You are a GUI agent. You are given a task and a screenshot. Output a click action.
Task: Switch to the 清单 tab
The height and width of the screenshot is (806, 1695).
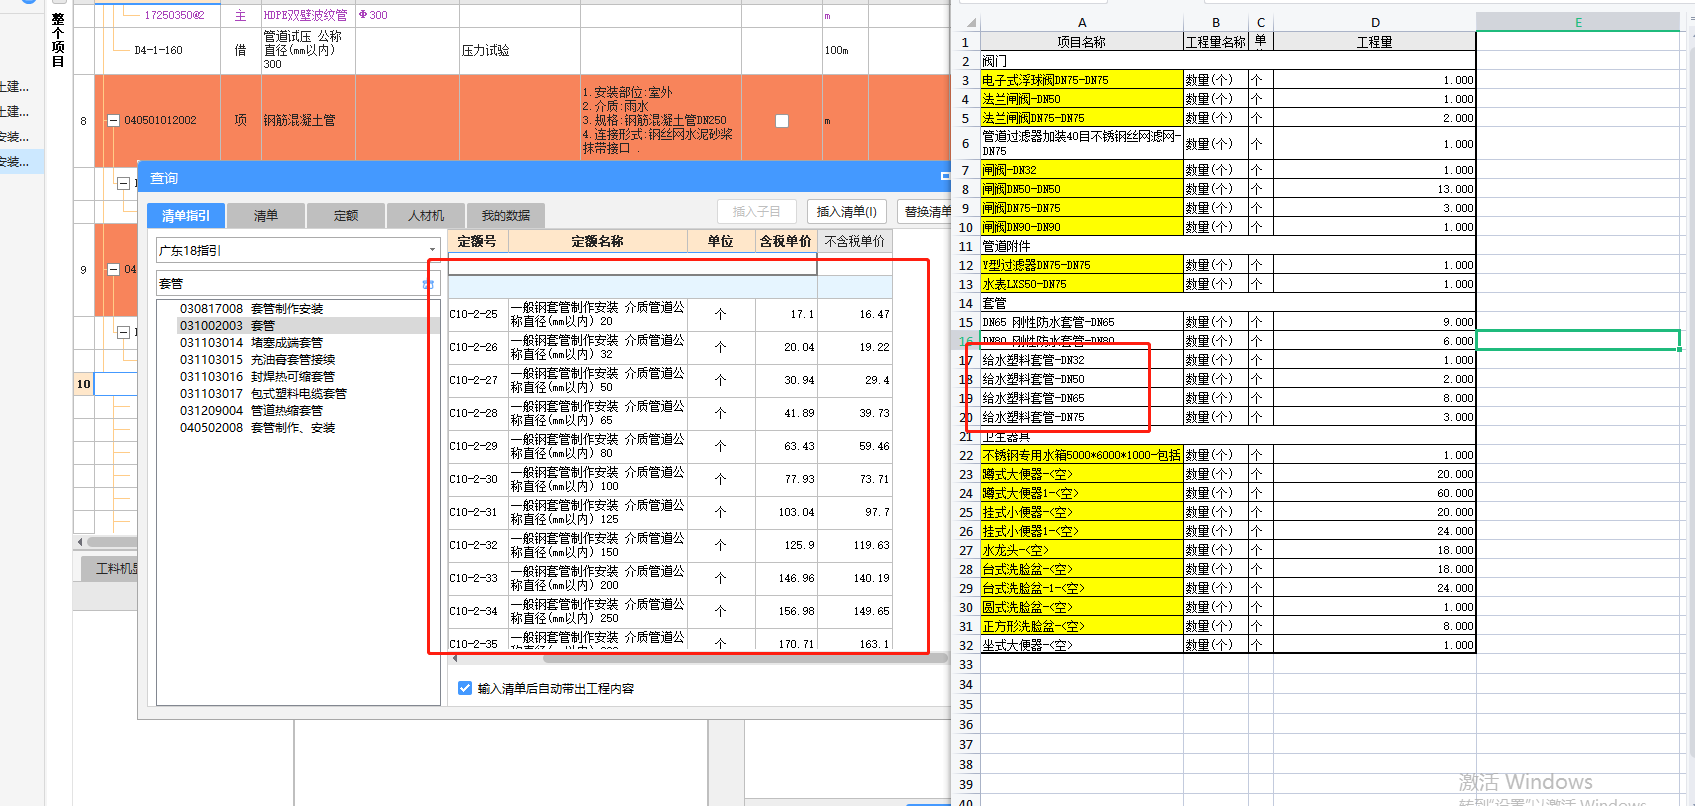point(266,216)
